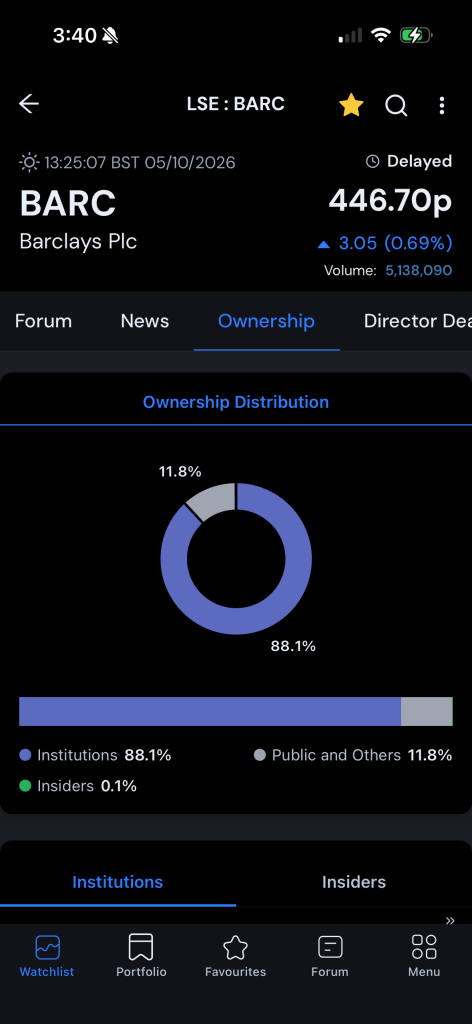Switch to the Institutions list tab

click(118, 882)
